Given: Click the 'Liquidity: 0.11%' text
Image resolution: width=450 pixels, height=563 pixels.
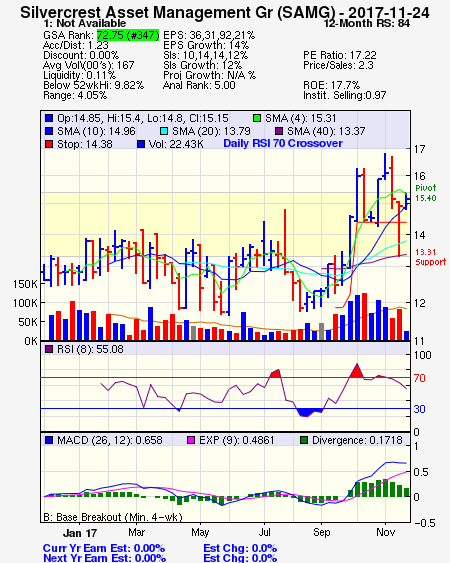Looking at the screenshot, I should [x=79, y=75].
